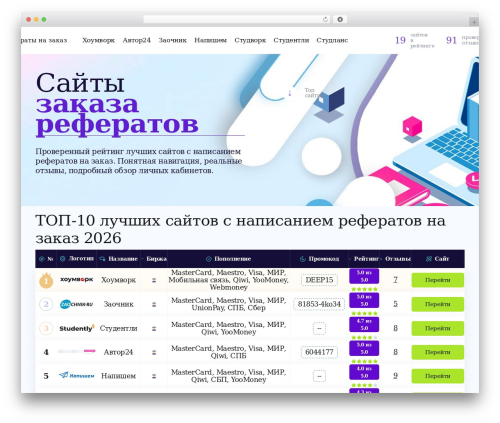Click the down arrow Топ сайтов circle

click(x=290, y=93)
